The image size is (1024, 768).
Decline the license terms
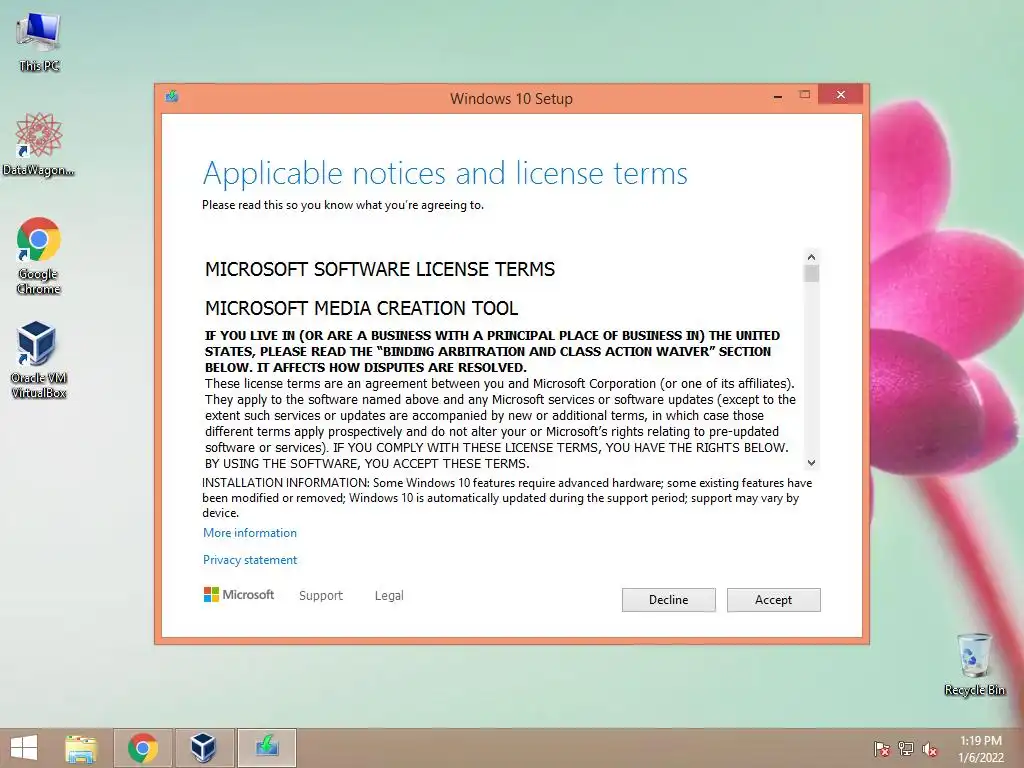click(x=668, y=600)
